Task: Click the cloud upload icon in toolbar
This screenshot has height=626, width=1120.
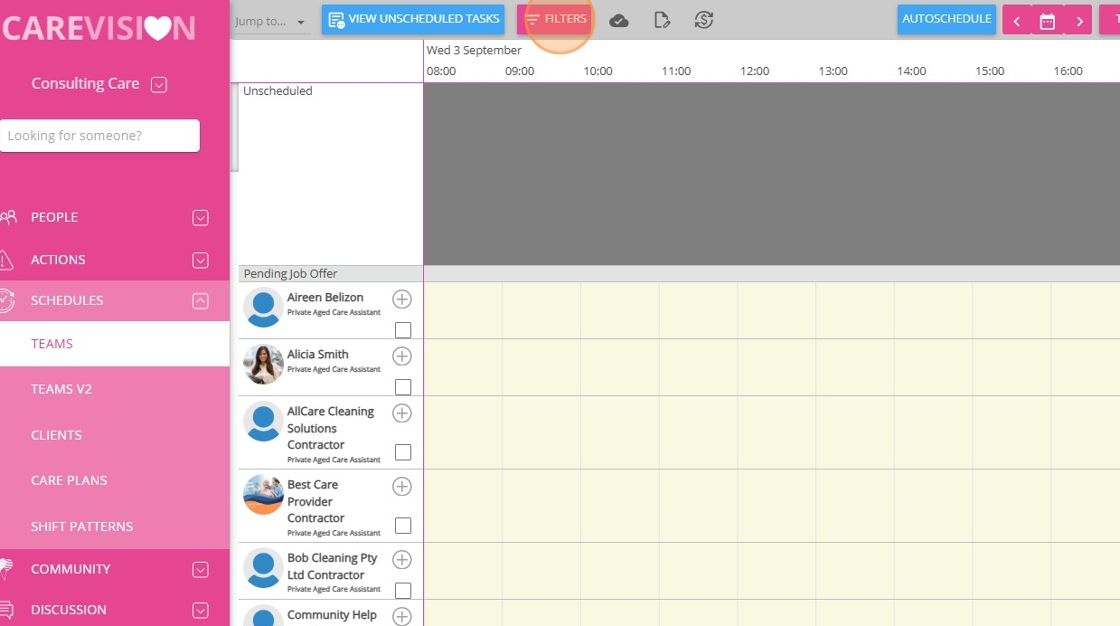Action: pos(619,21)
